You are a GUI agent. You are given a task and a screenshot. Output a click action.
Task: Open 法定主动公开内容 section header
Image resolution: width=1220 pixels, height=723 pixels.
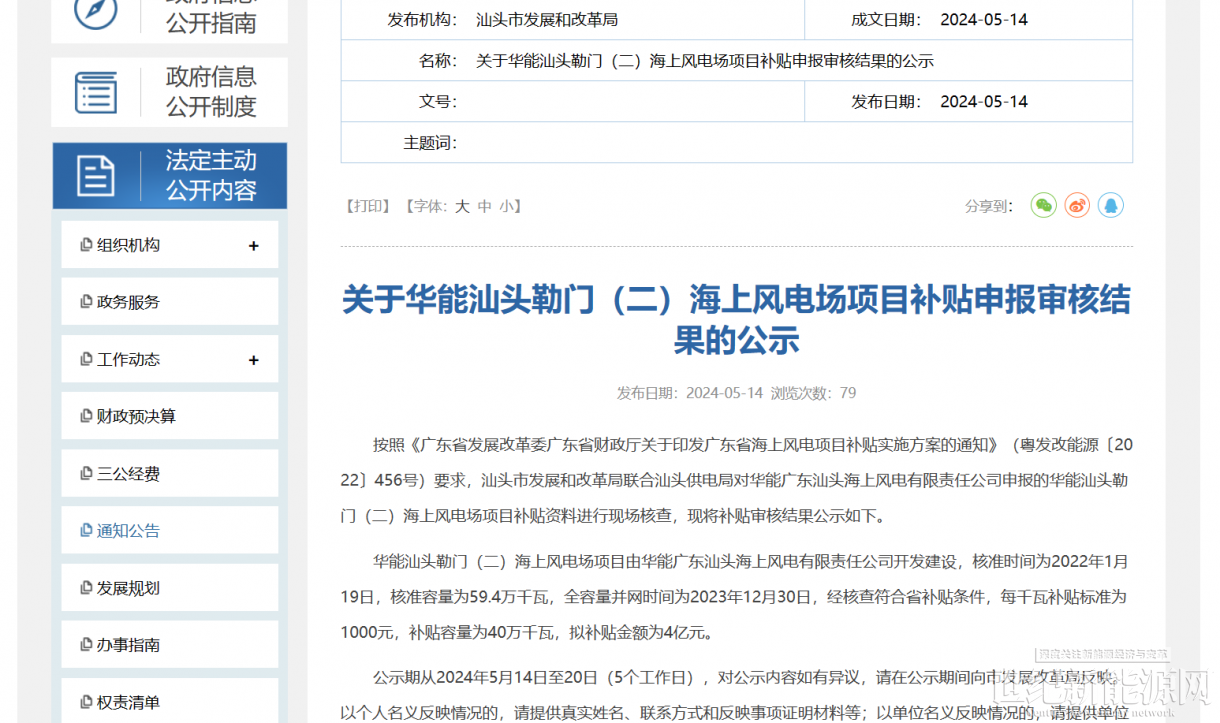coord(170,176)
